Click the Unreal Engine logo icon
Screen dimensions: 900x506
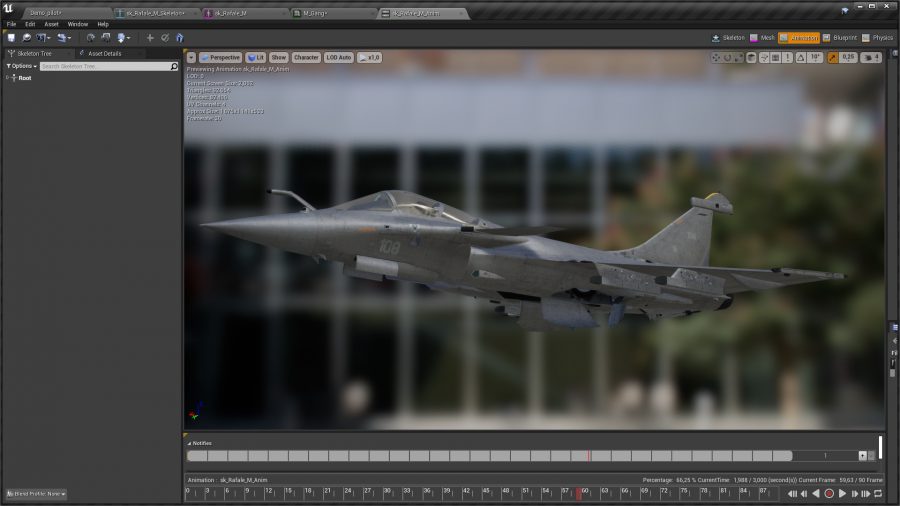pos(8,8)
